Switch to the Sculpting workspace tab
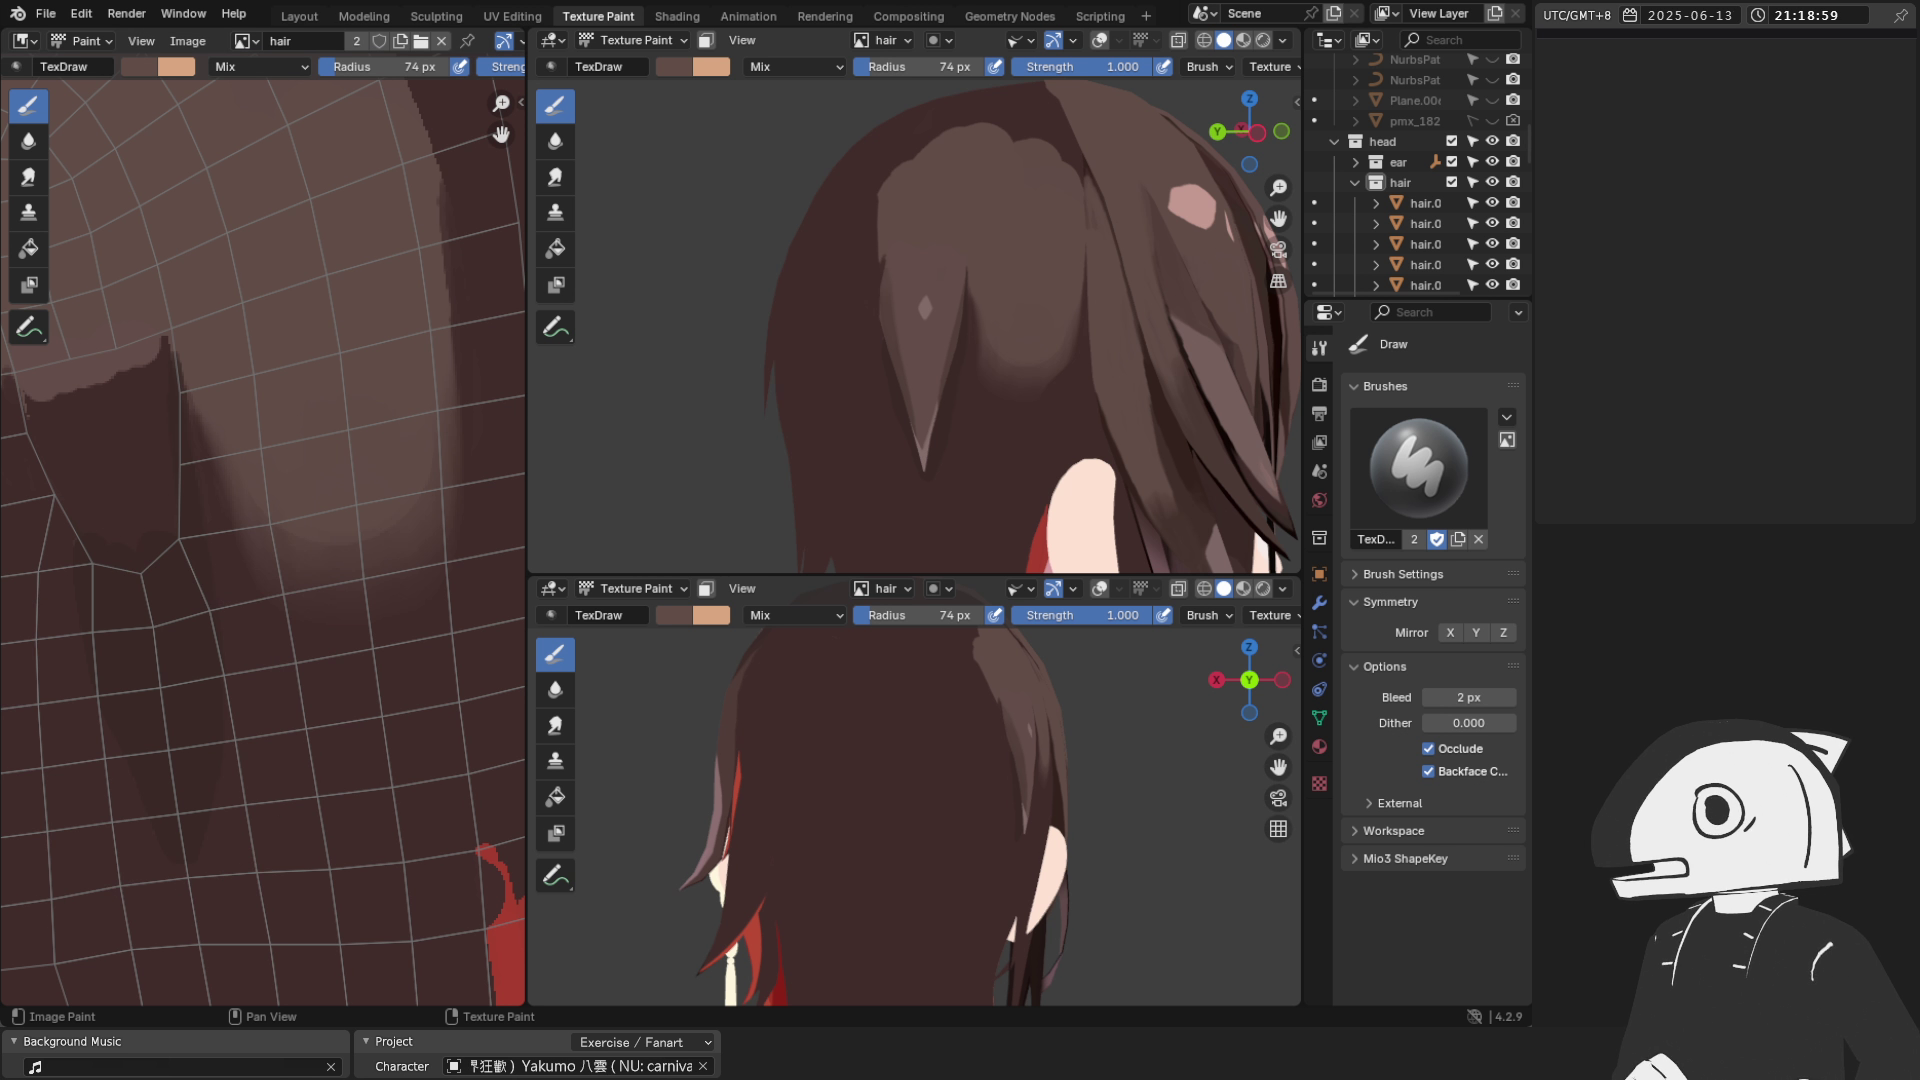The height and width of the screenshot is (1080, 1920). point(436,16)
